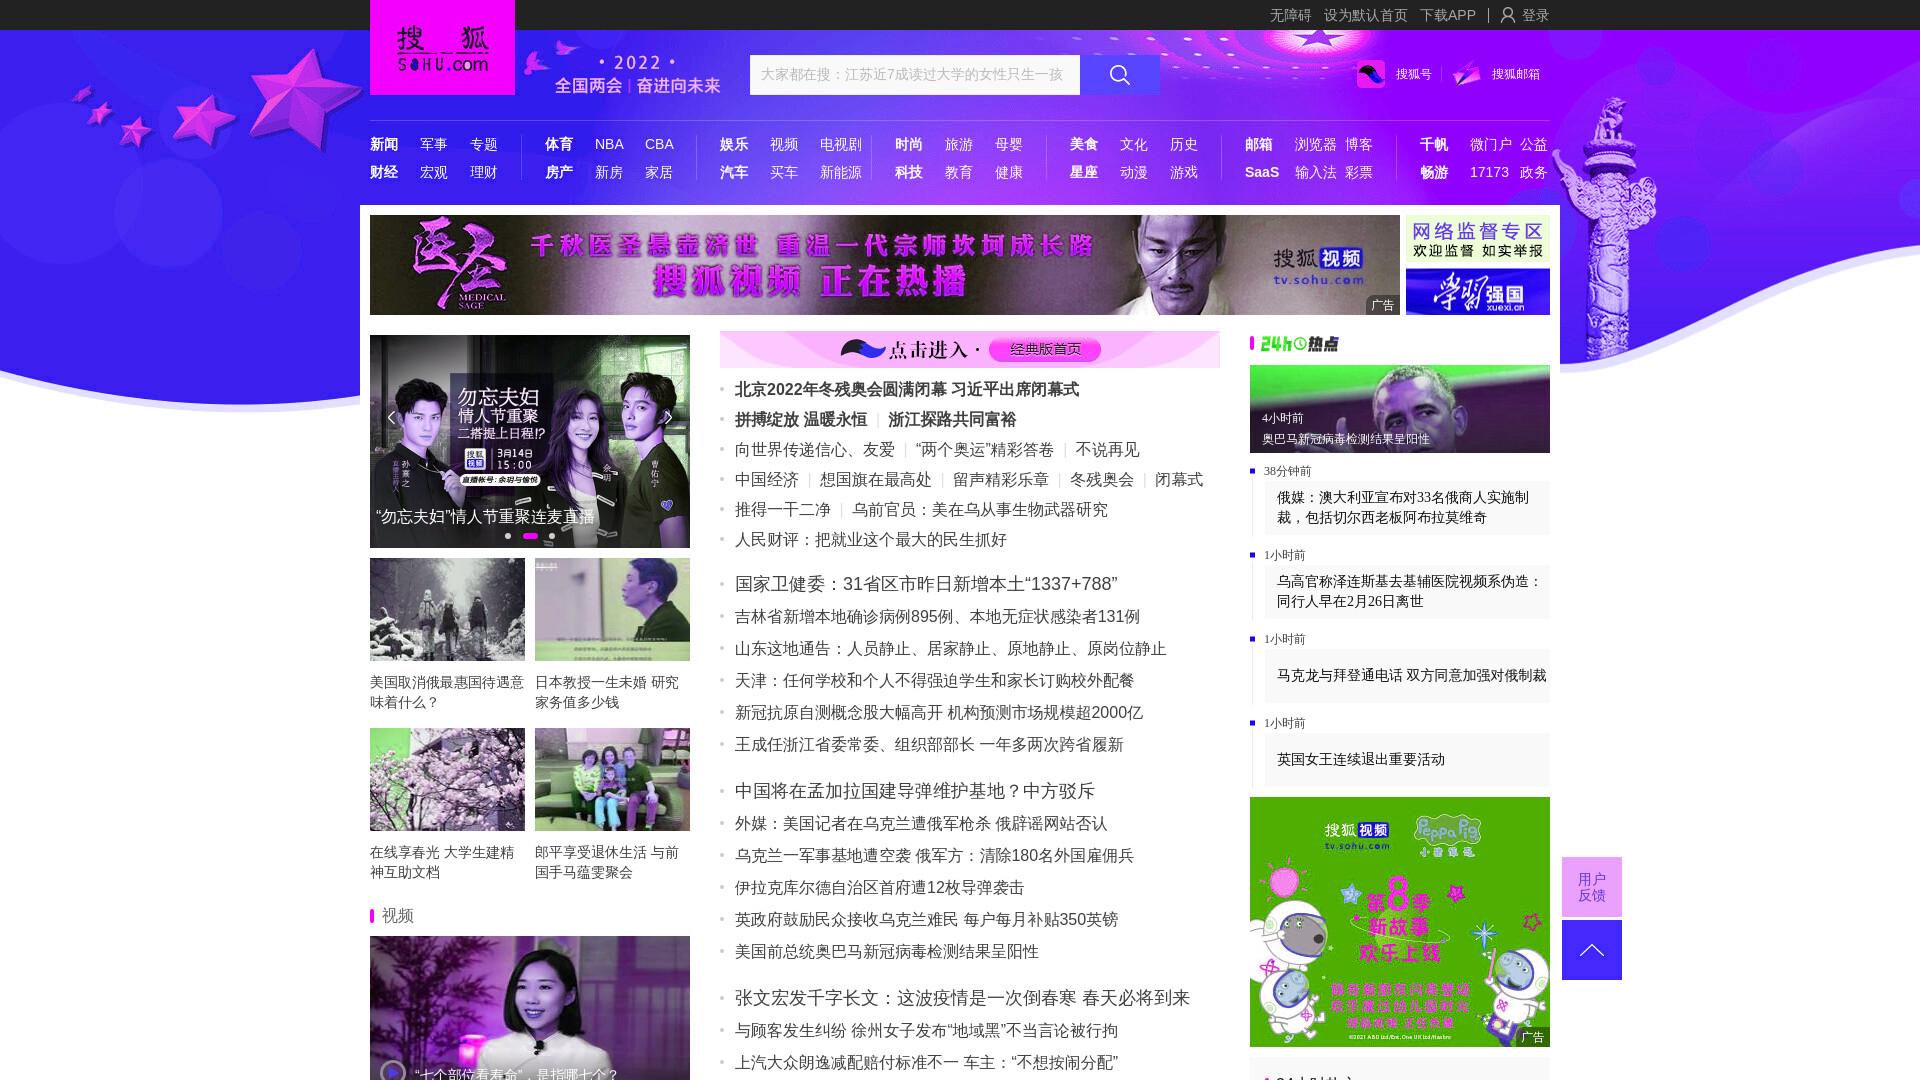
Task: Open the 勿忘夫妇 carousel image
Action: click(530, 441)
